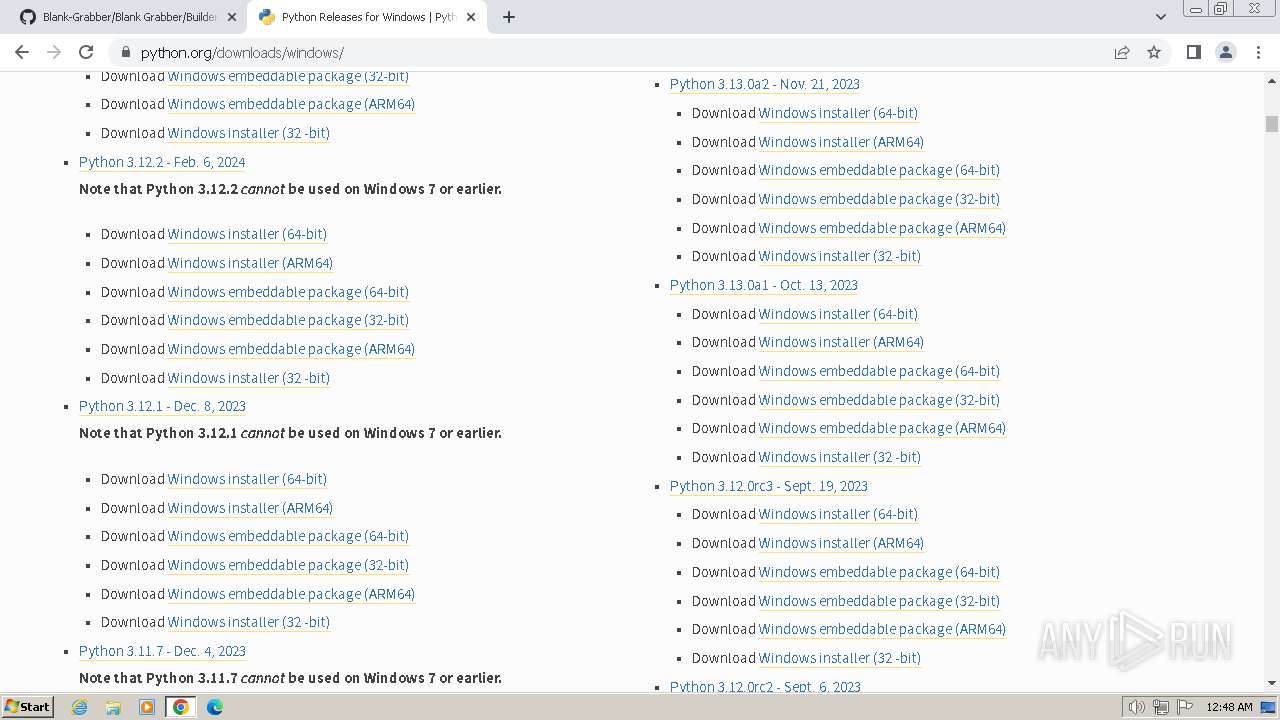
Task: Download Python 3.12.2 Windows installer (64-bit)
Action: click(x=247, y=234)
